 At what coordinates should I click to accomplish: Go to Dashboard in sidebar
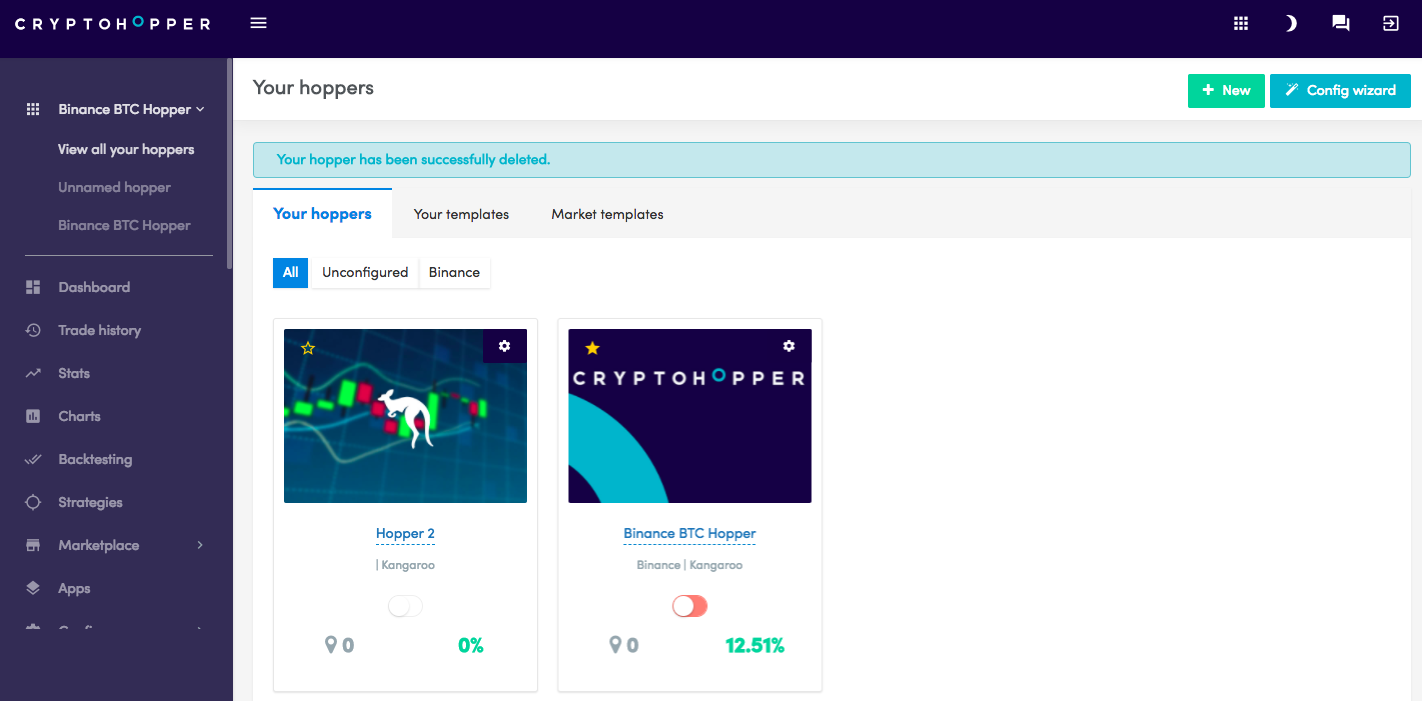click(94, 287)
